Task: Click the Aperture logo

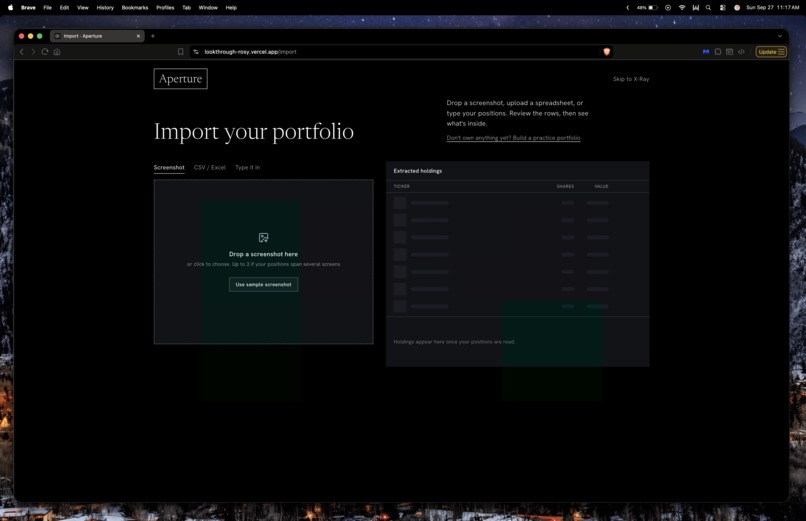Action: point(180,79)
